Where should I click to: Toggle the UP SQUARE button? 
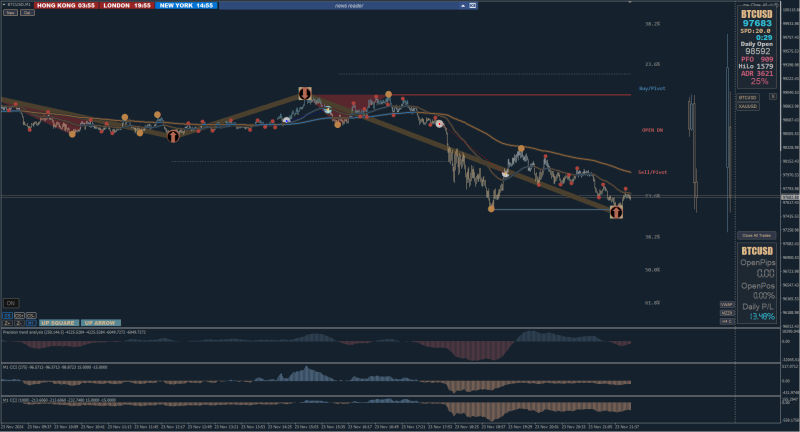coord(58,323)
